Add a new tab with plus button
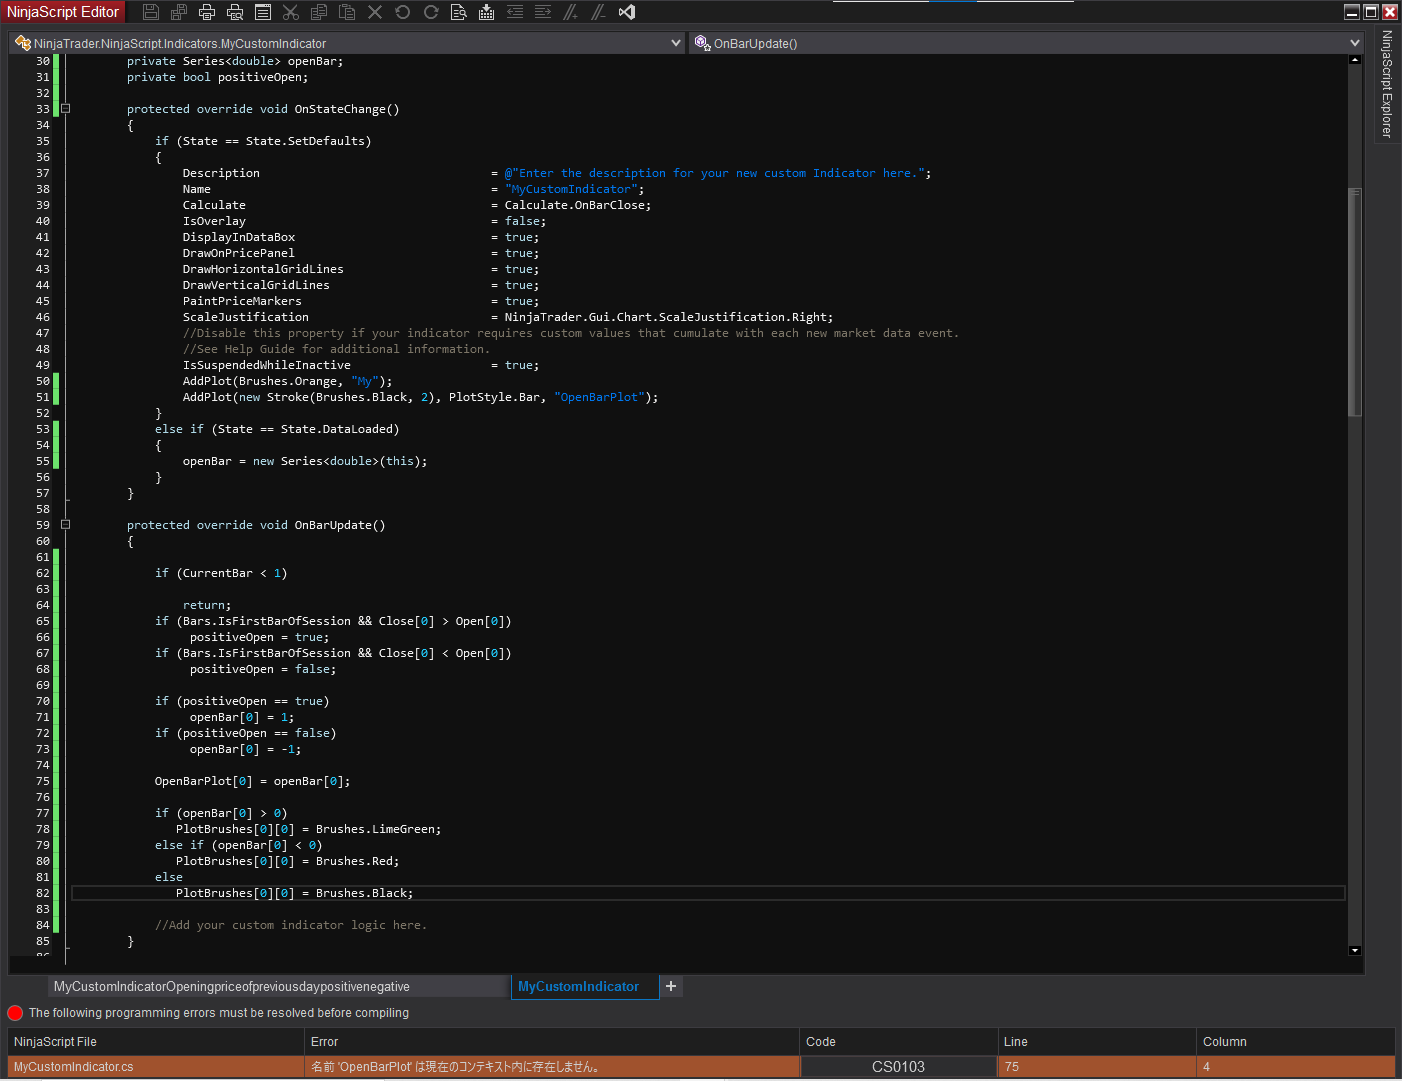Screen dimensions: 1402x1081 pos(671,986)
